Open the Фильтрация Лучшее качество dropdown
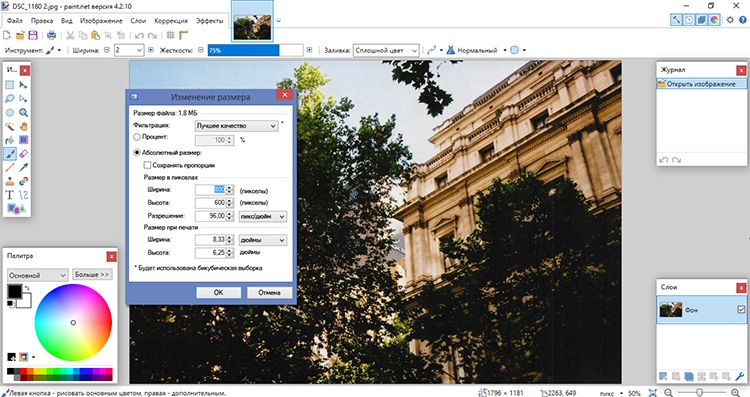 tap(236, 126)
